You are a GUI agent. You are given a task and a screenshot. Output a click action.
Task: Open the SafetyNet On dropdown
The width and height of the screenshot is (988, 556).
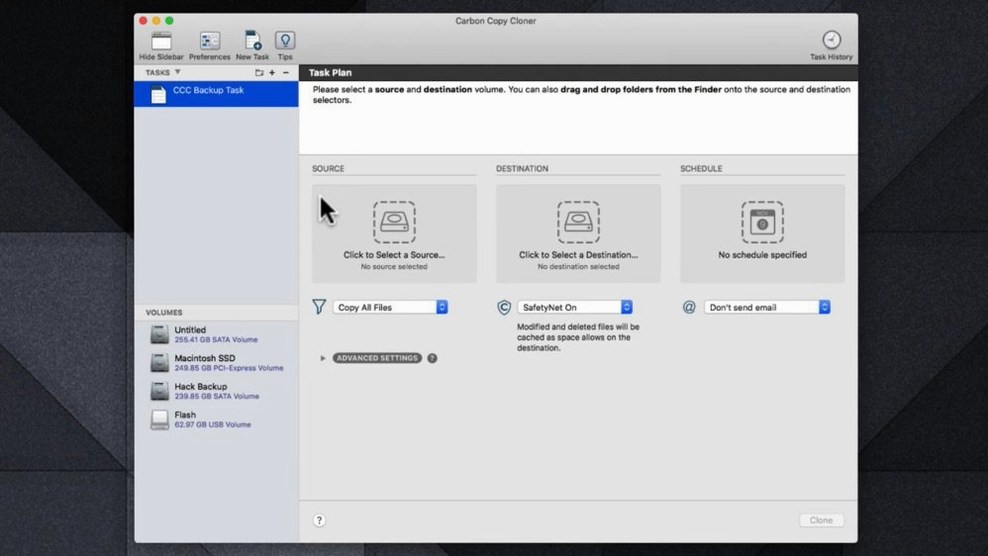click(575, 307)
